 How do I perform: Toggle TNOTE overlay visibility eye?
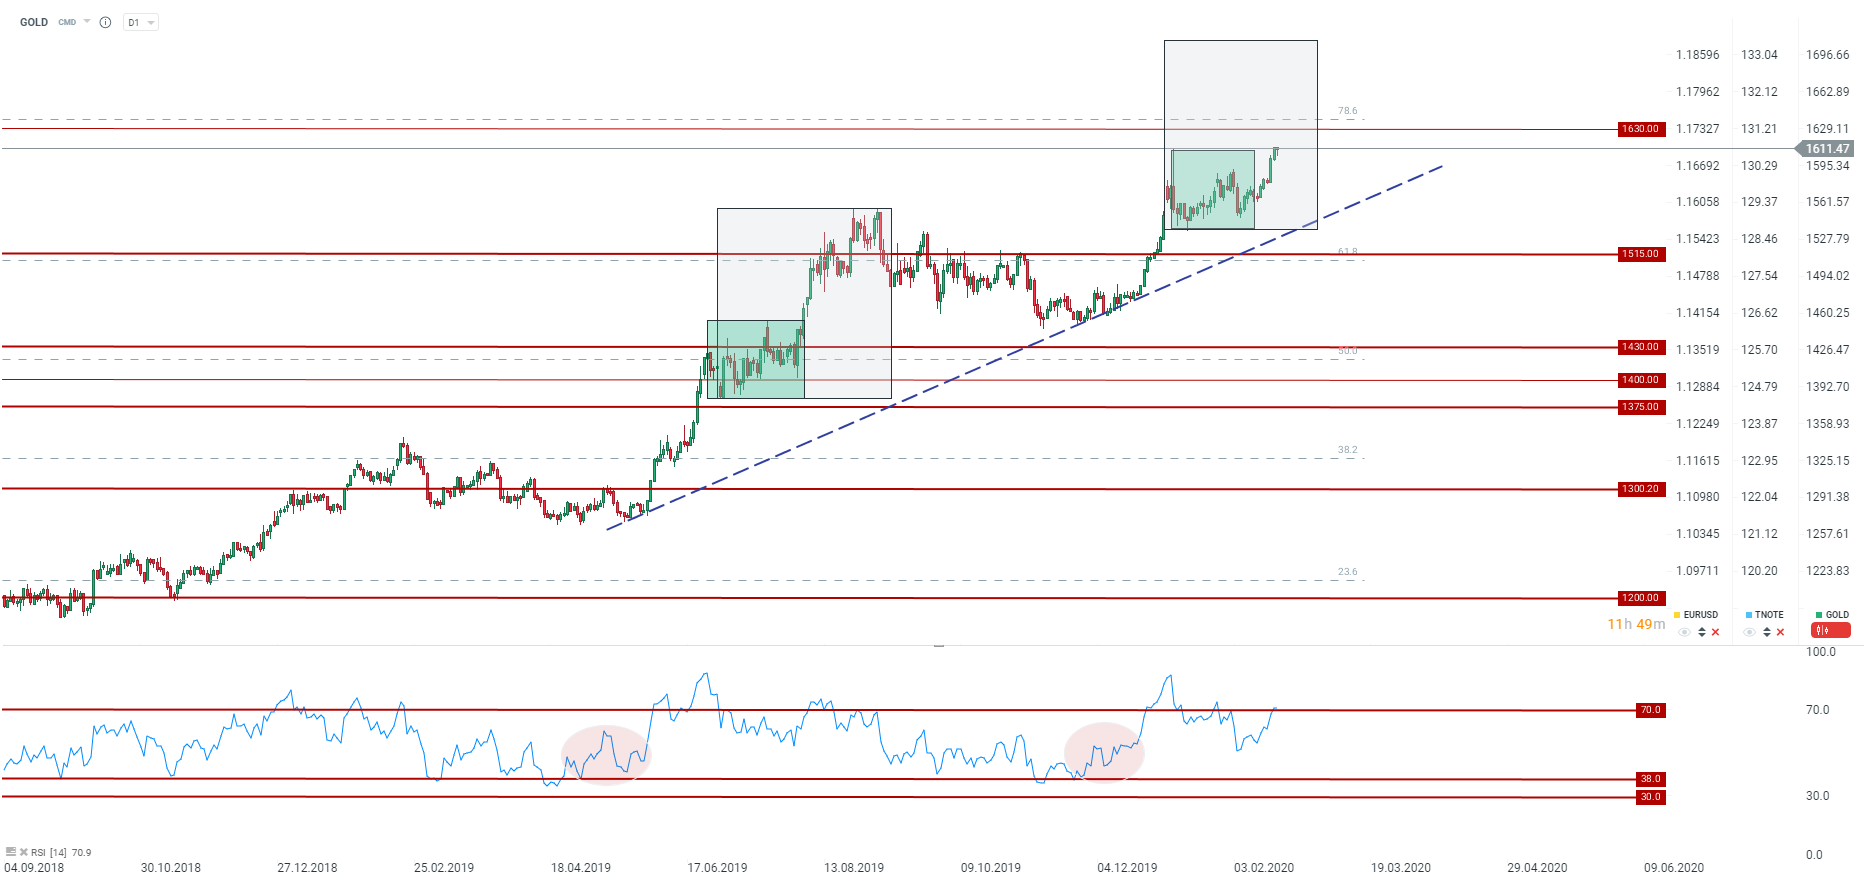[1749, 632]
